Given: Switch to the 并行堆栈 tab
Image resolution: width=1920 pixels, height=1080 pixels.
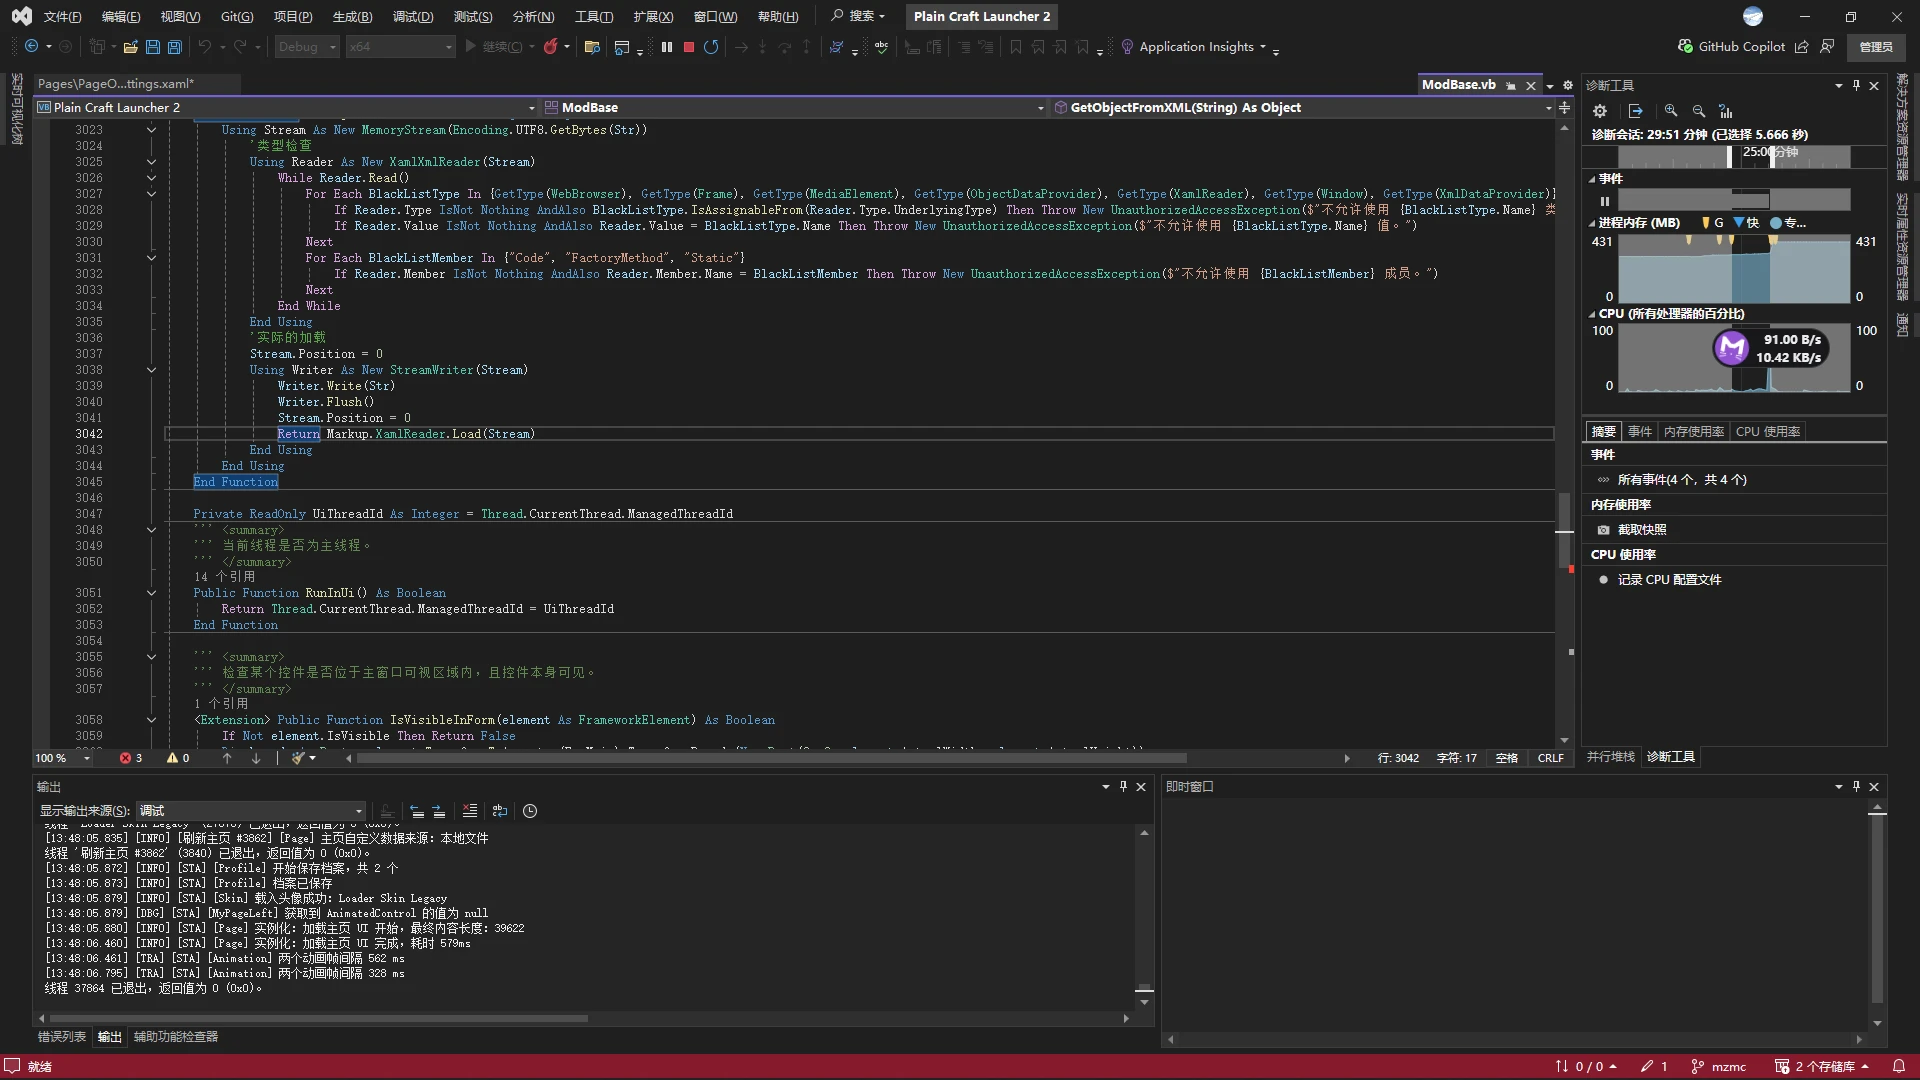Looking at the screenshot, I should click(1611, 757).
